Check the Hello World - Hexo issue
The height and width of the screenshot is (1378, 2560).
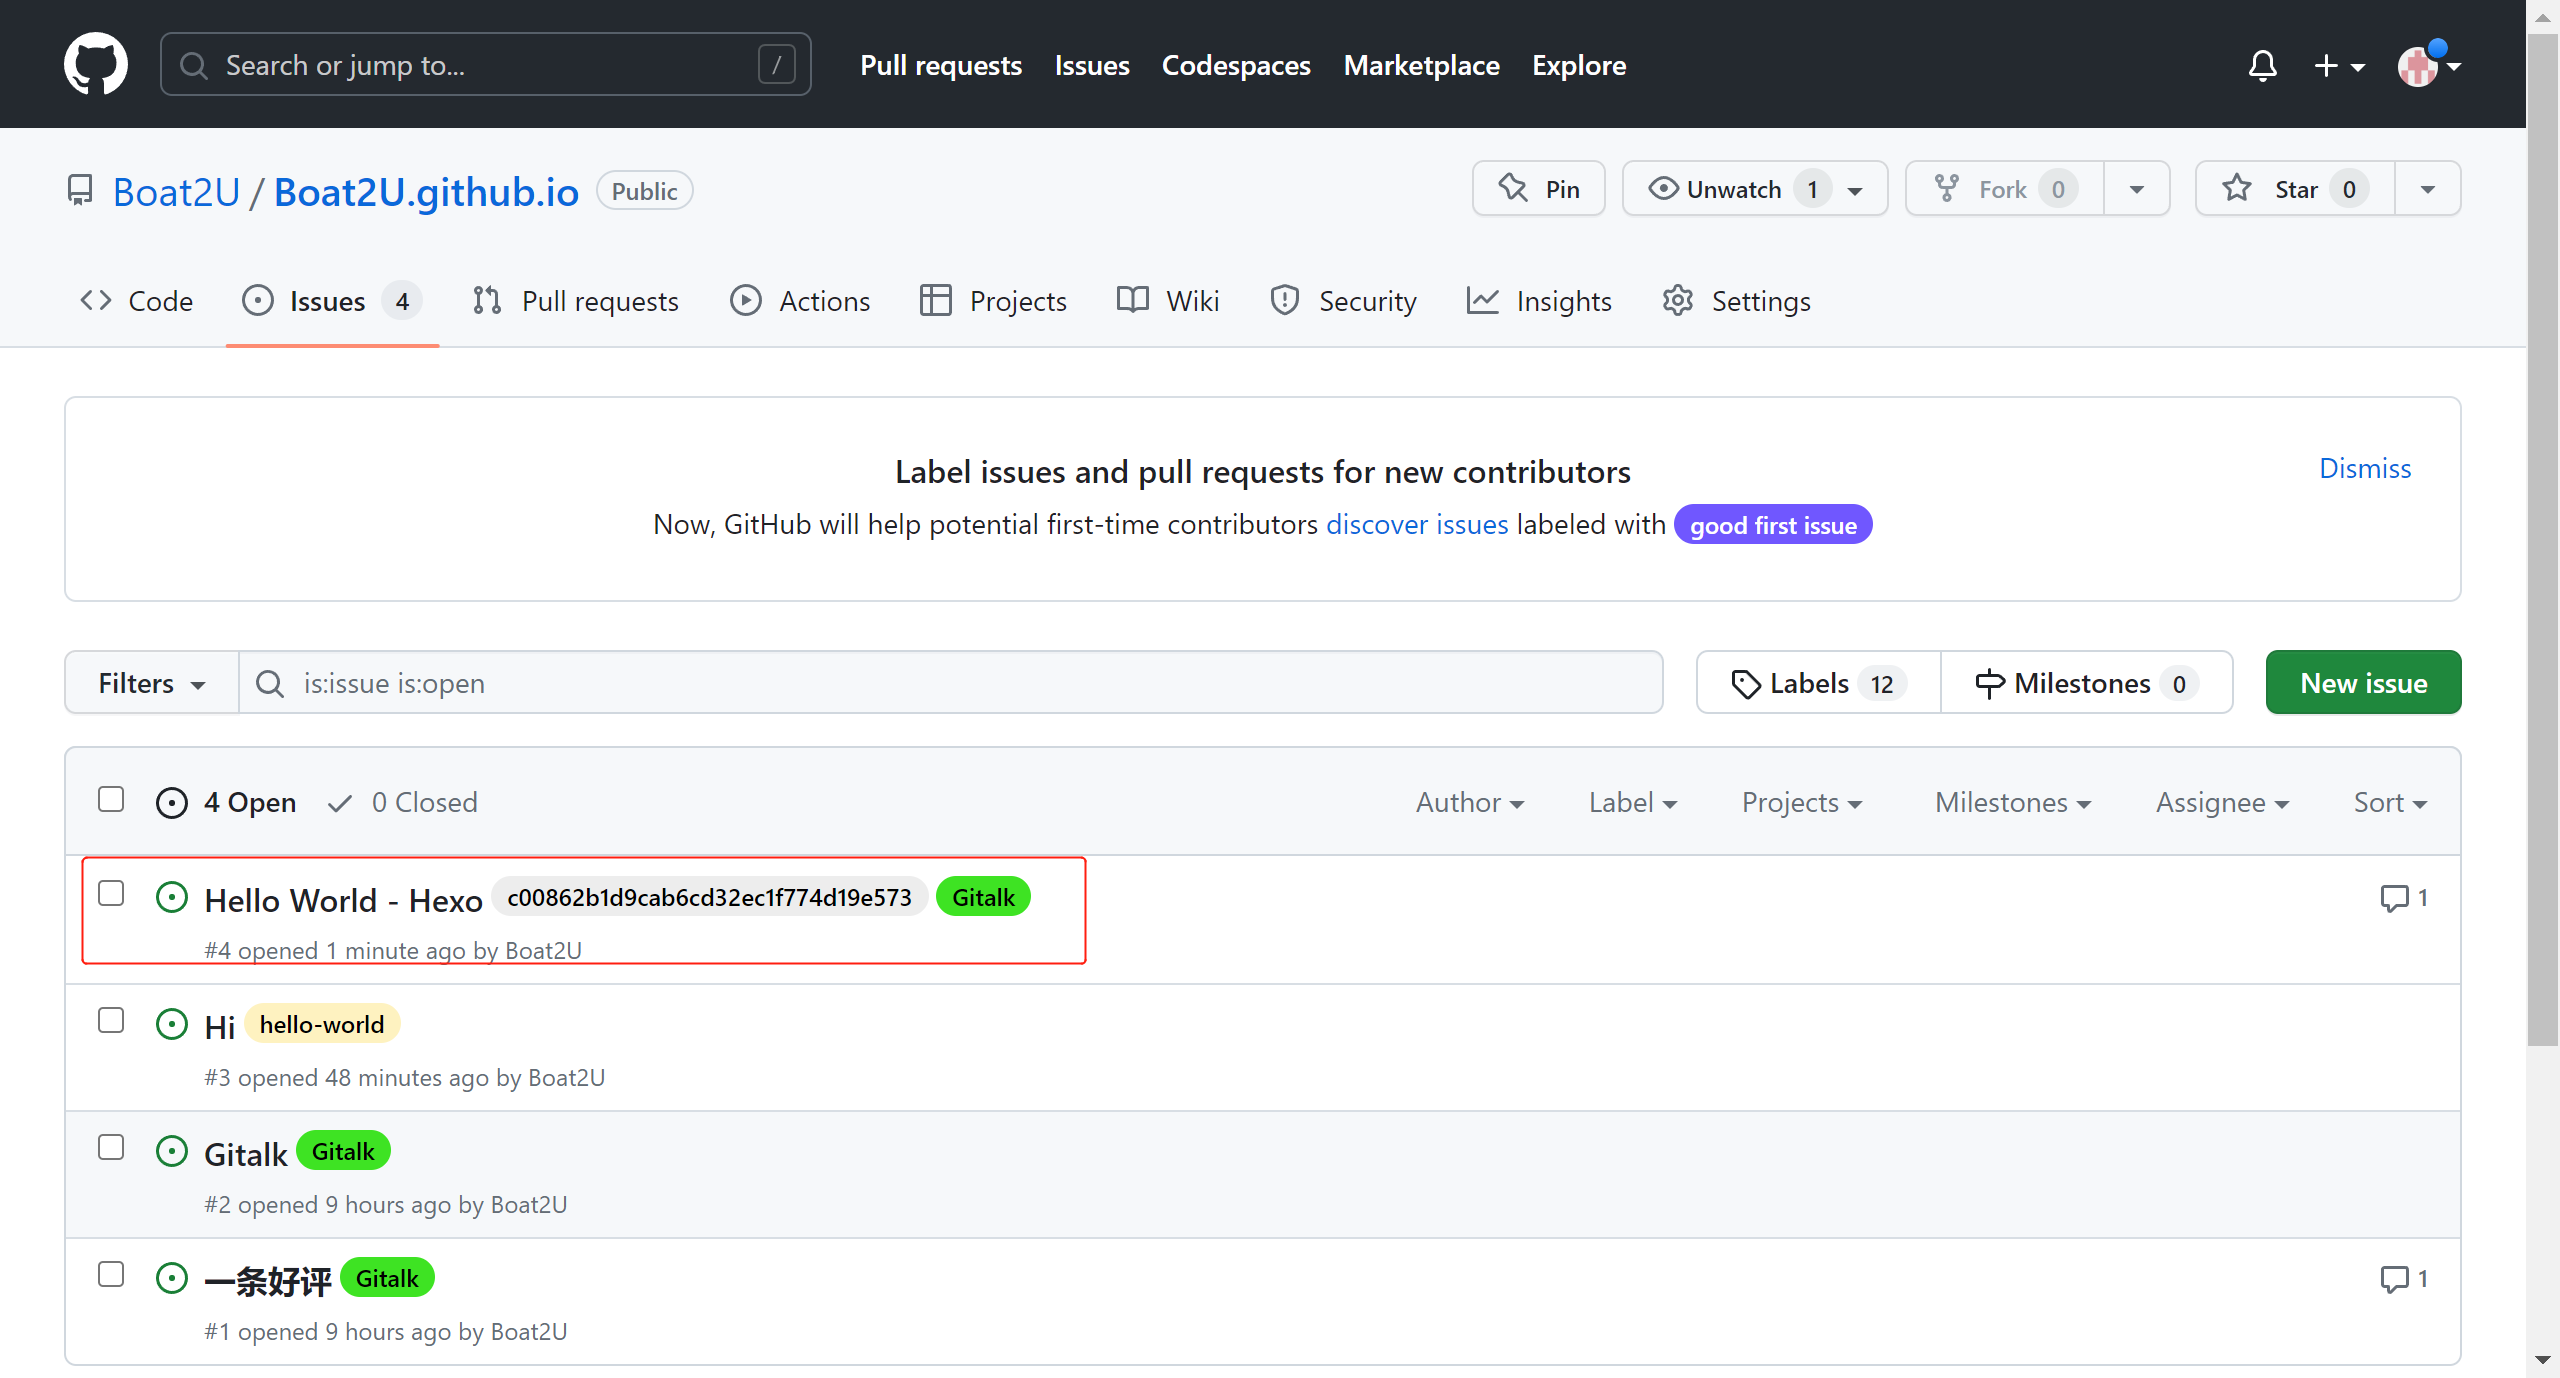111,894
